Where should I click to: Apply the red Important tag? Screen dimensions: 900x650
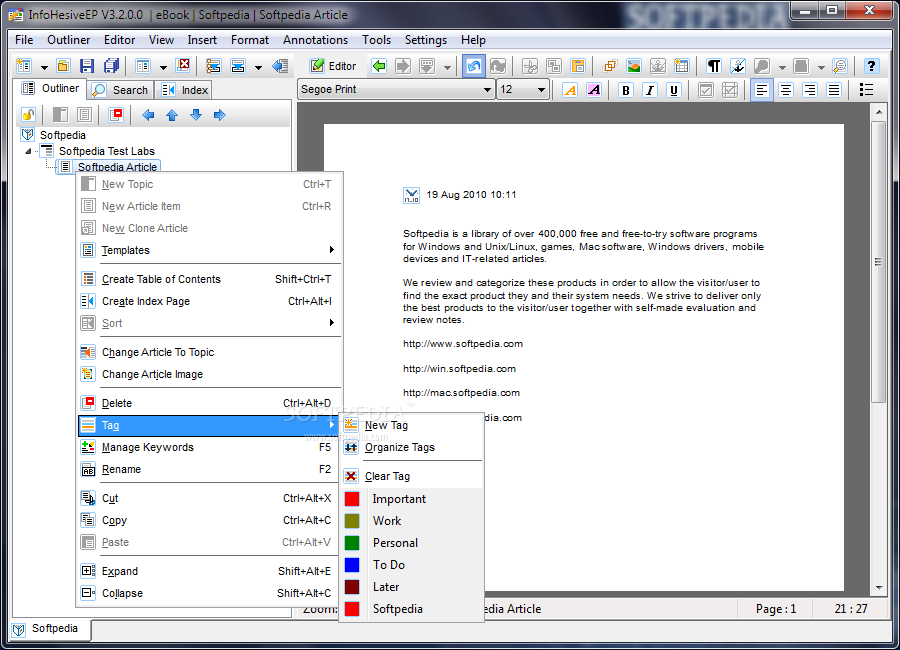click(412, 499)
